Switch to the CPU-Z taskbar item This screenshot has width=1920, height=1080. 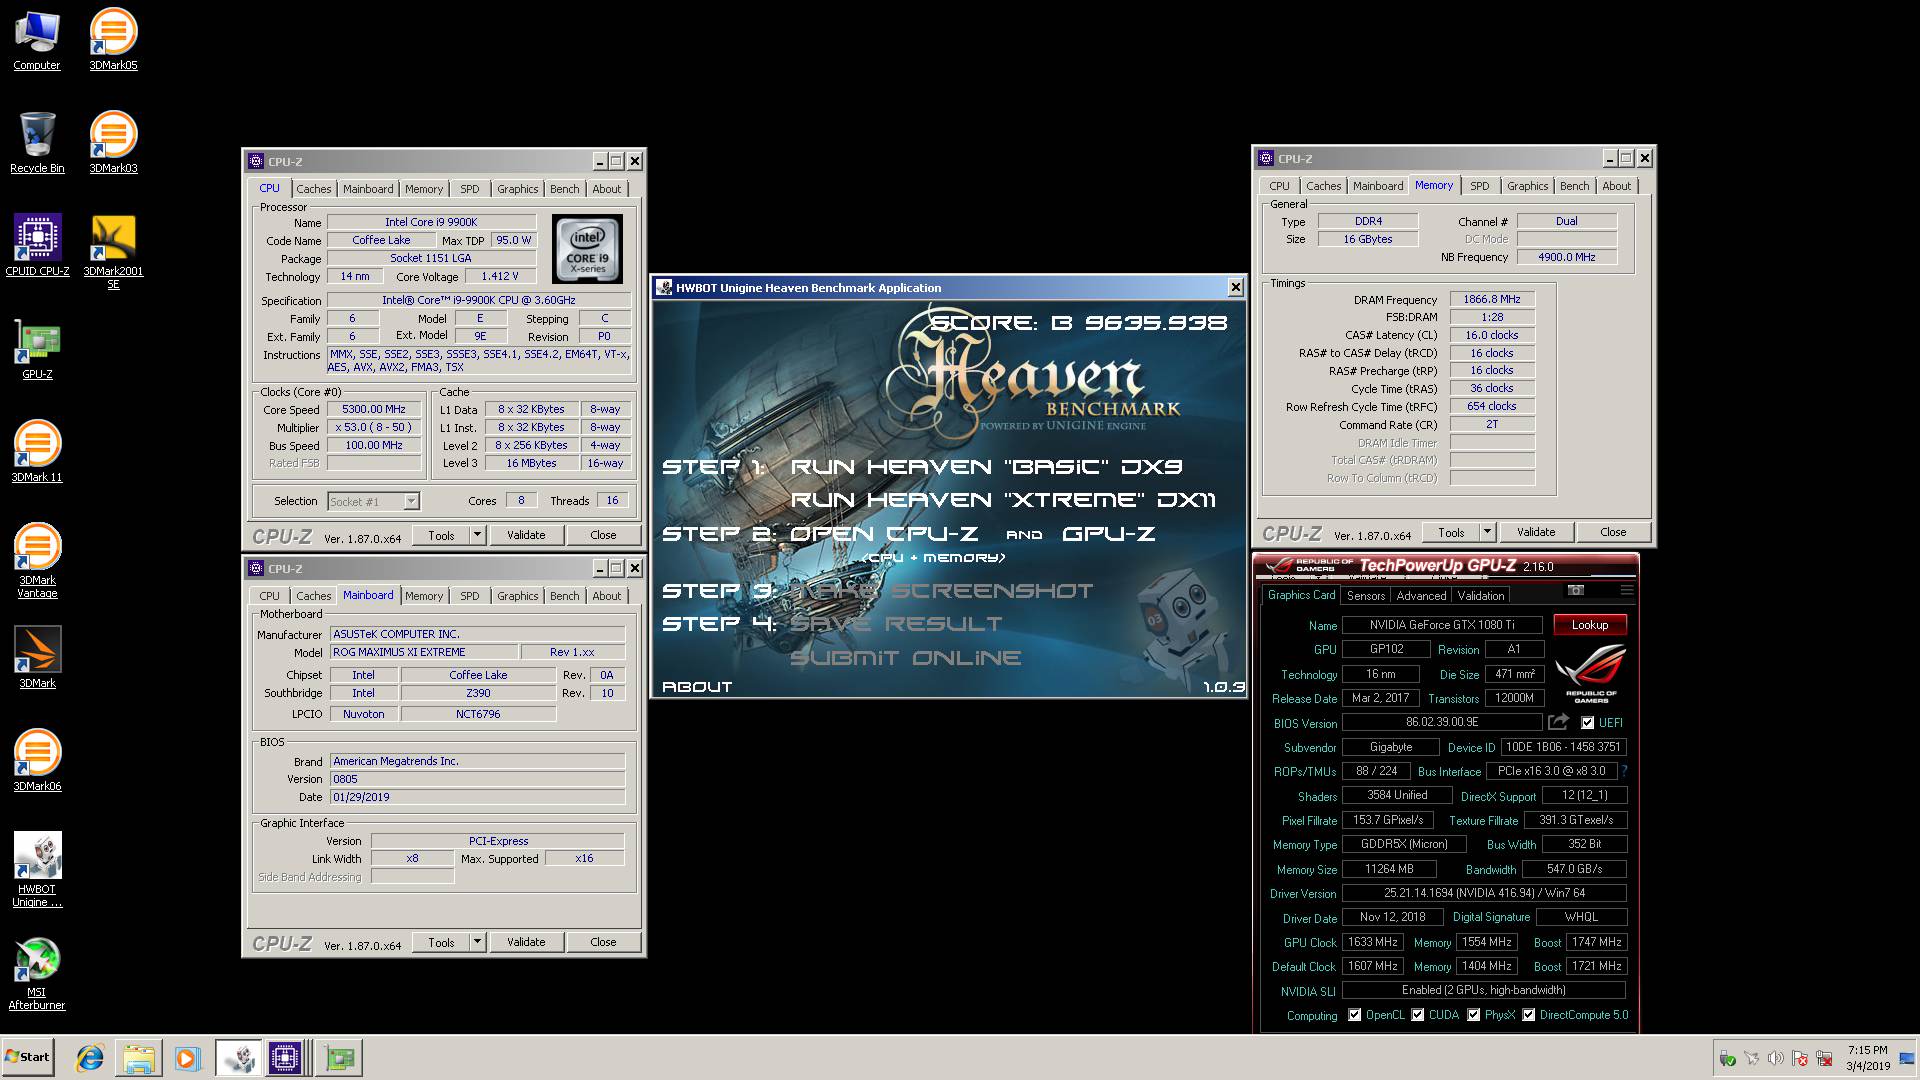[x=286, y=1058]
